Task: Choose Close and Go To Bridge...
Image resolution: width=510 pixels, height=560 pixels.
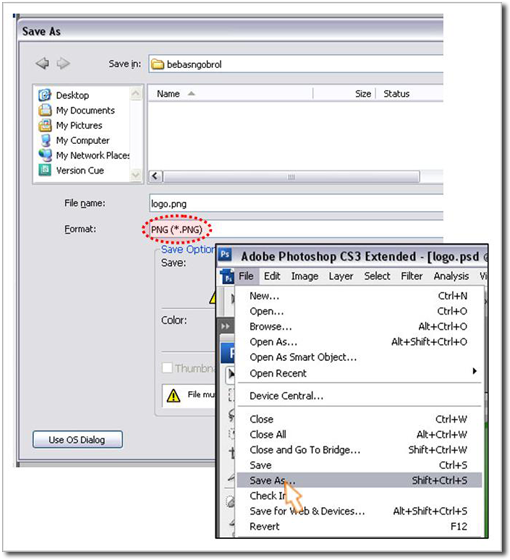Action: 359,450
